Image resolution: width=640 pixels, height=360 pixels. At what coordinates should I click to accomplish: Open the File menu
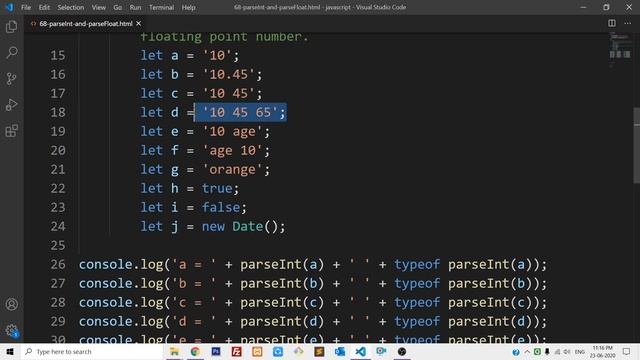(26, 7)
